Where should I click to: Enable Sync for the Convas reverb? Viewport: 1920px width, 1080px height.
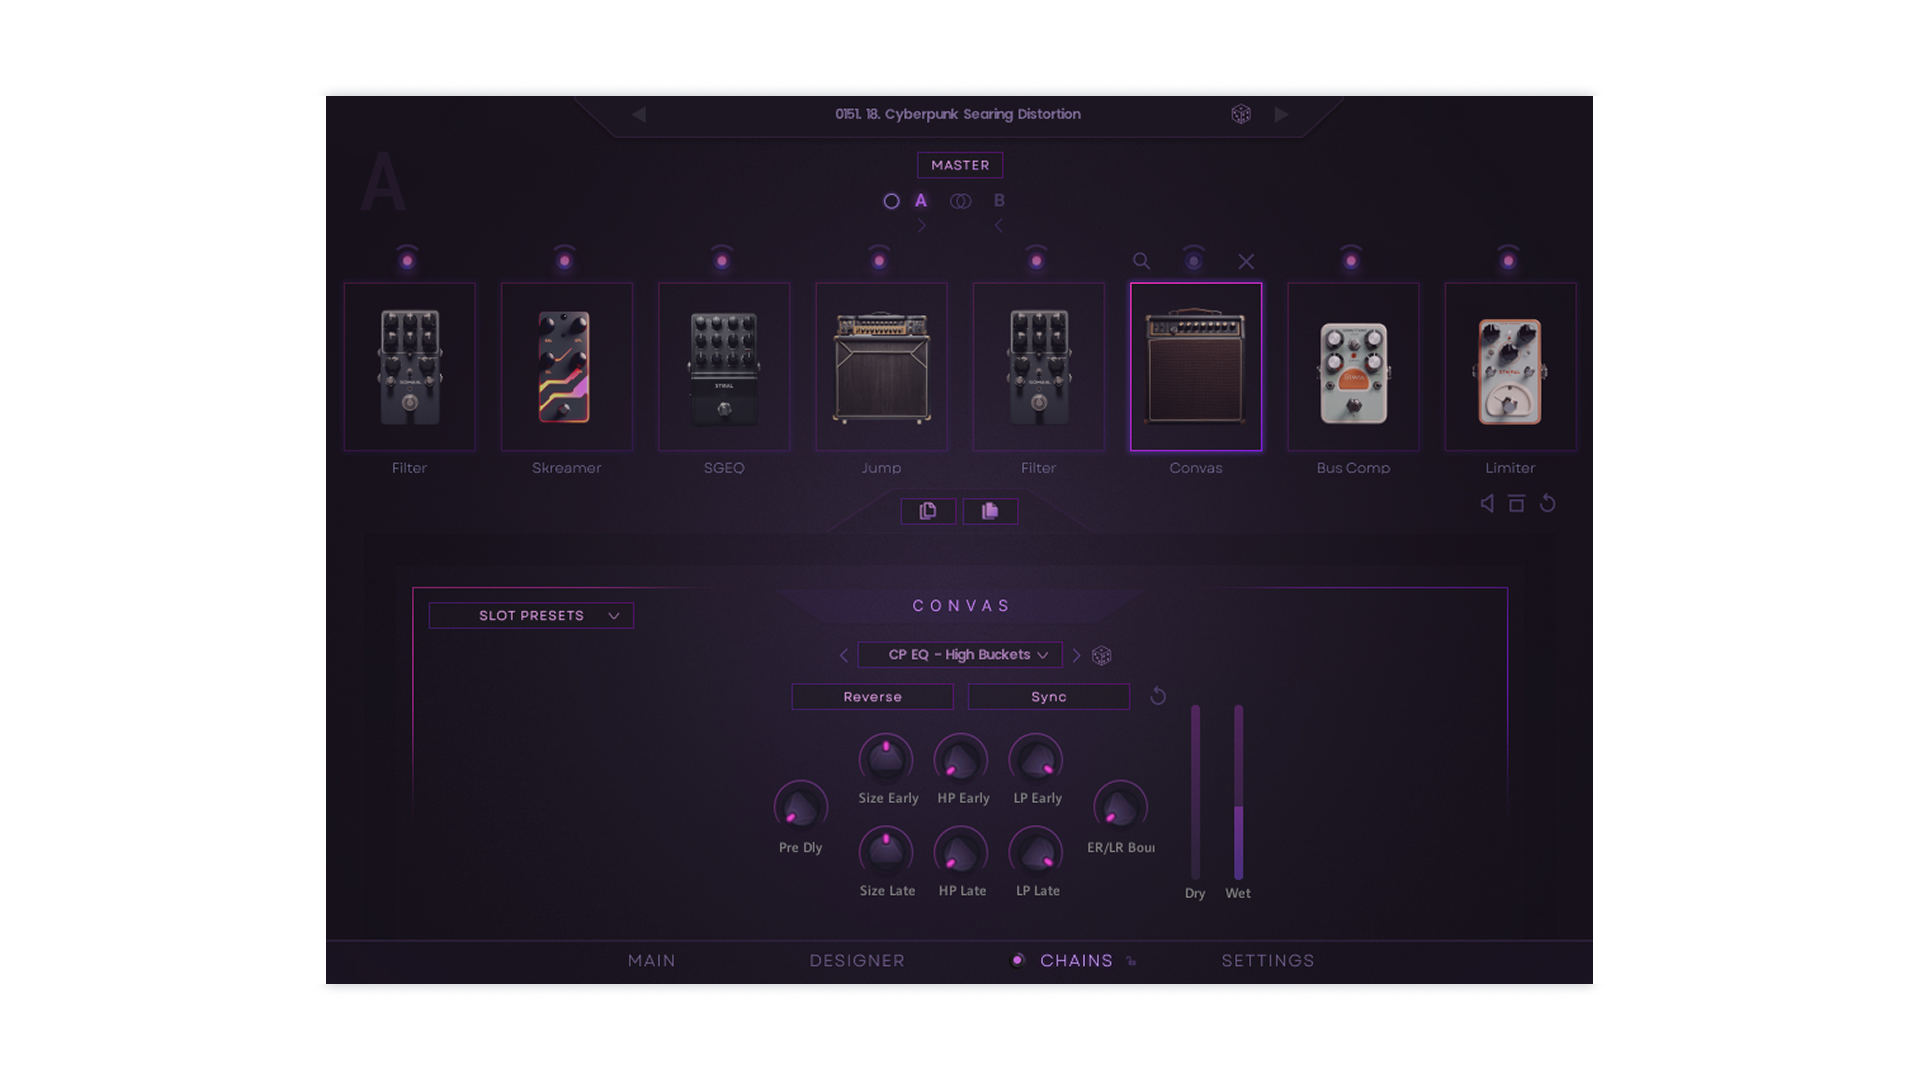coord(1048,696)
